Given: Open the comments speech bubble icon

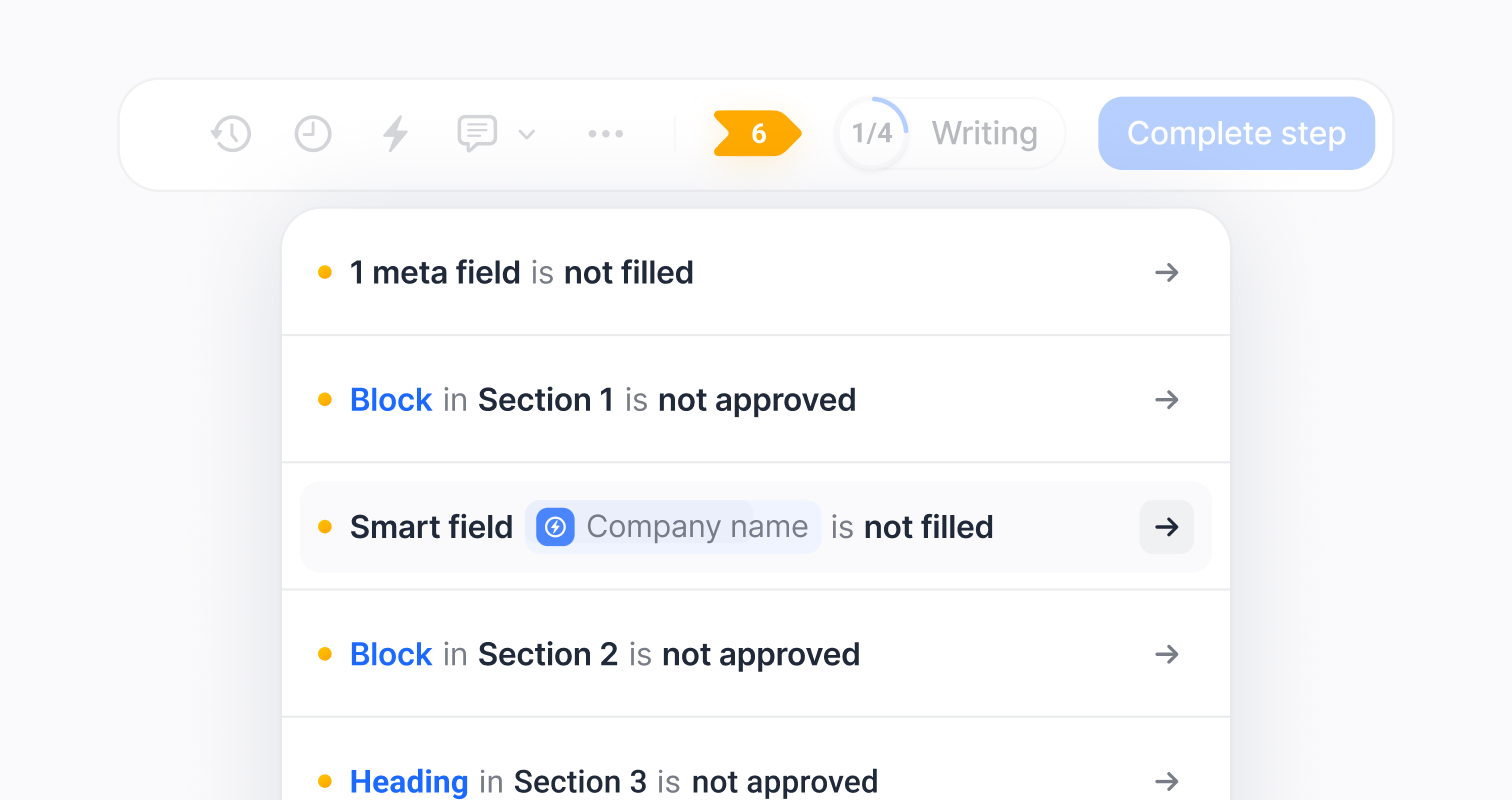Looking at the screenshot, I should tap(477, 134).
